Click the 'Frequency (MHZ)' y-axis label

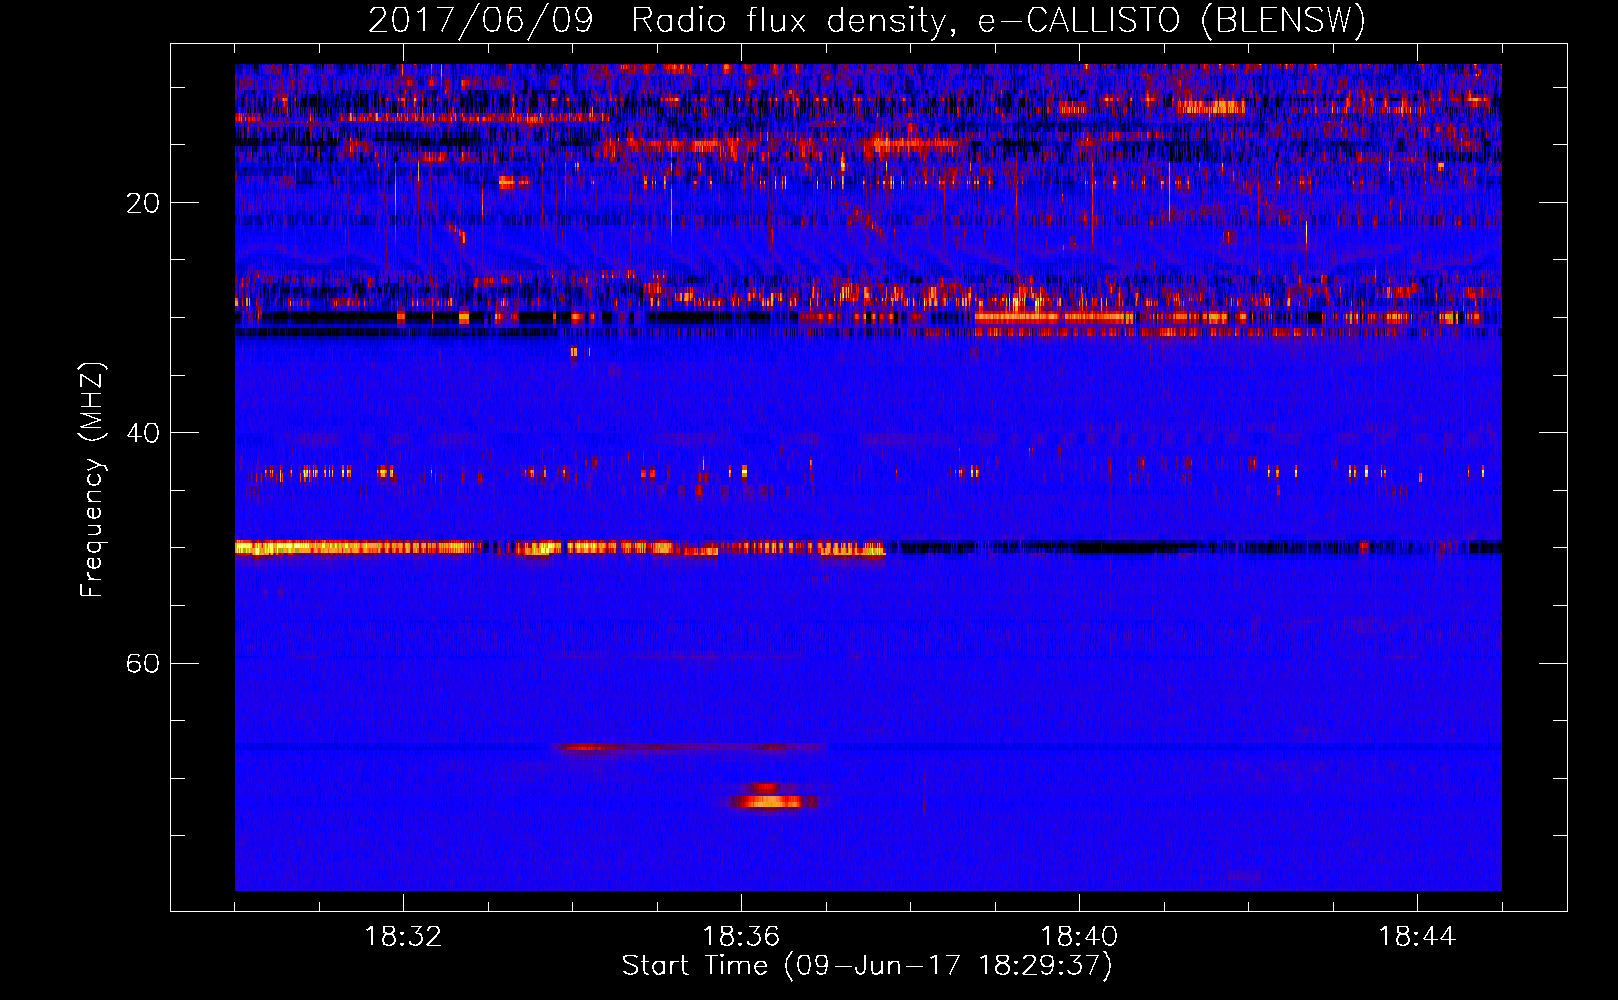click(x=92, y=480)
